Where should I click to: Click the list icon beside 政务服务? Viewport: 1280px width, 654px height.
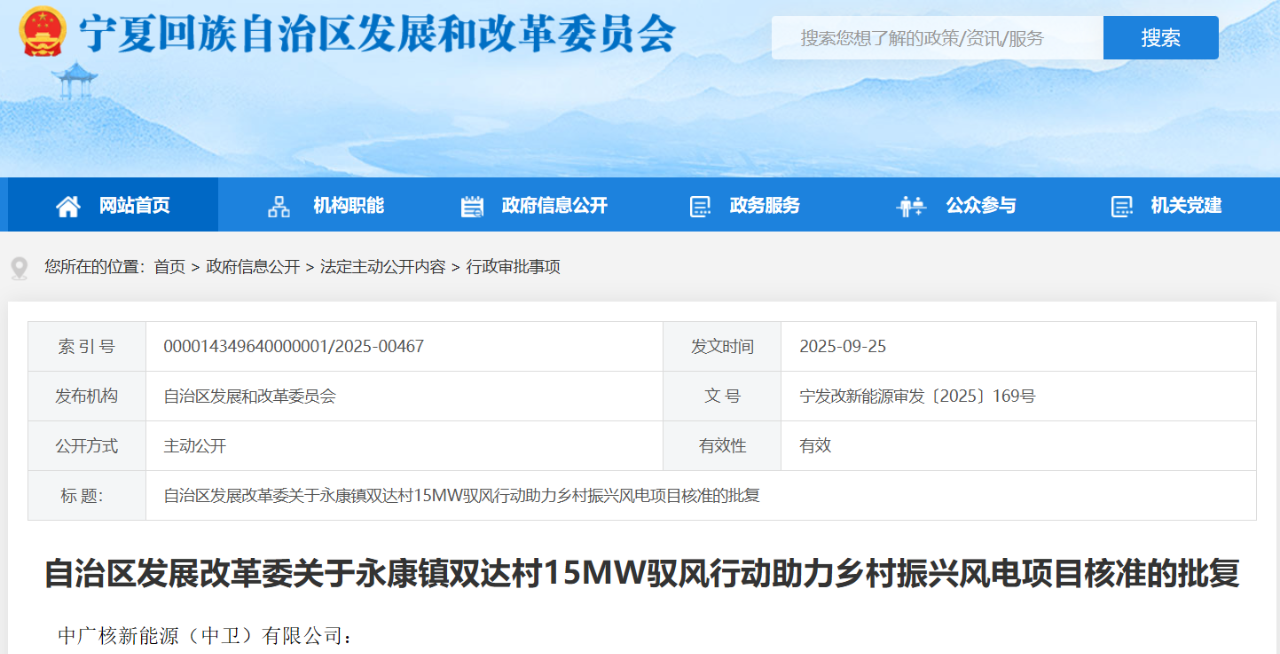tap(700, 206)
